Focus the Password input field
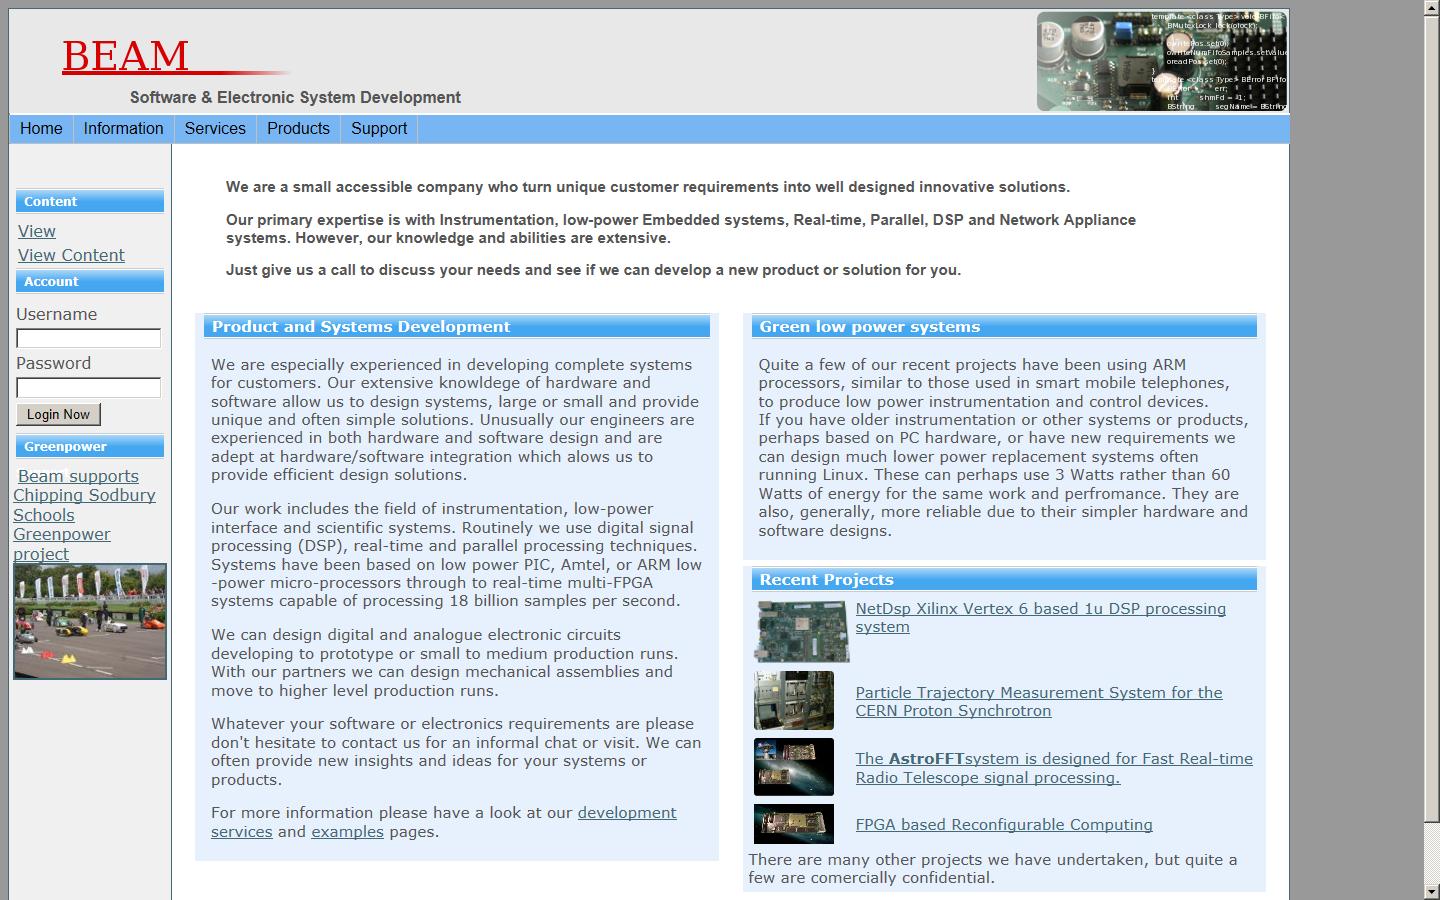Image resolution: width=1440 pixels, height=900 pixels. point(88,387)
